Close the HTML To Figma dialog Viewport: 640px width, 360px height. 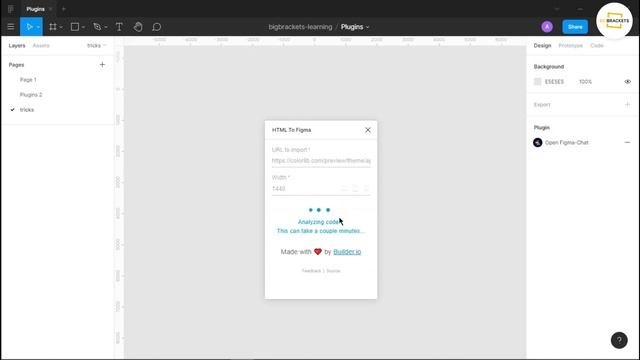click(367, 130)
